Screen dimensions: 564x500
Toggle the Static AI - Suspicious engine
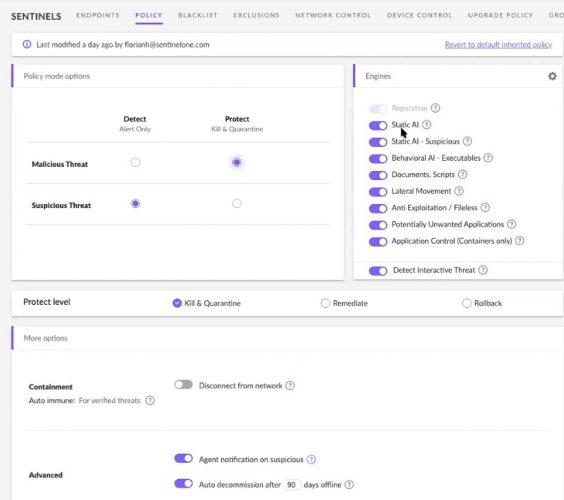378,142
